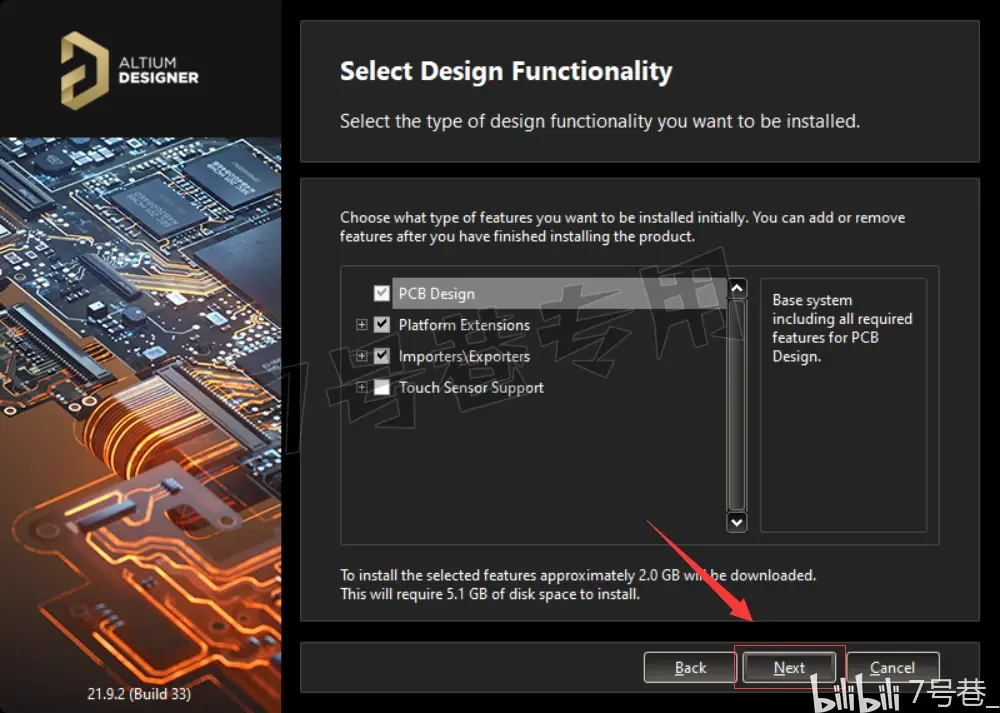Select the PCB Design row
Image resolution: width=1000 pixels, height=713 pixels.
coord(559,293)
